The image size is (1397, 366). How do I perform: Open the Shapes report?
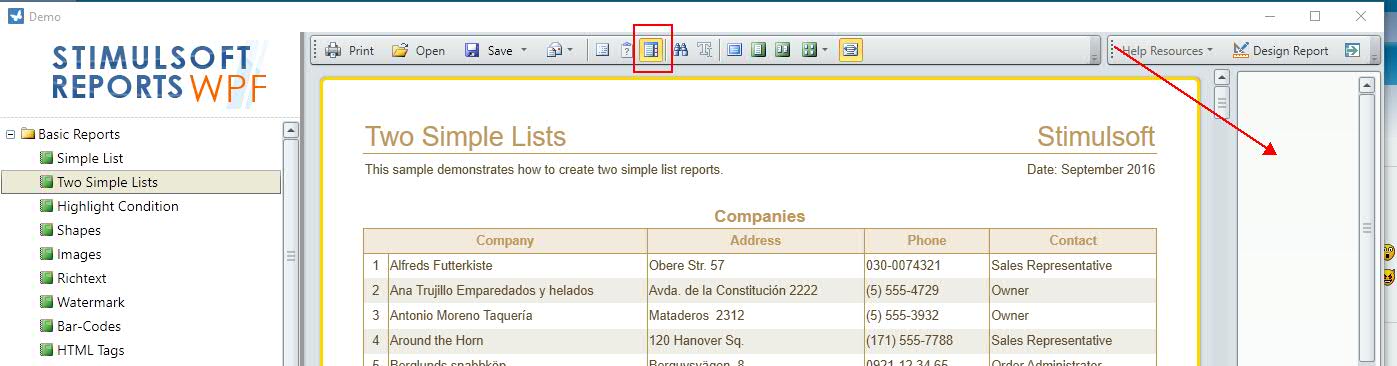[x=79, y=230]
